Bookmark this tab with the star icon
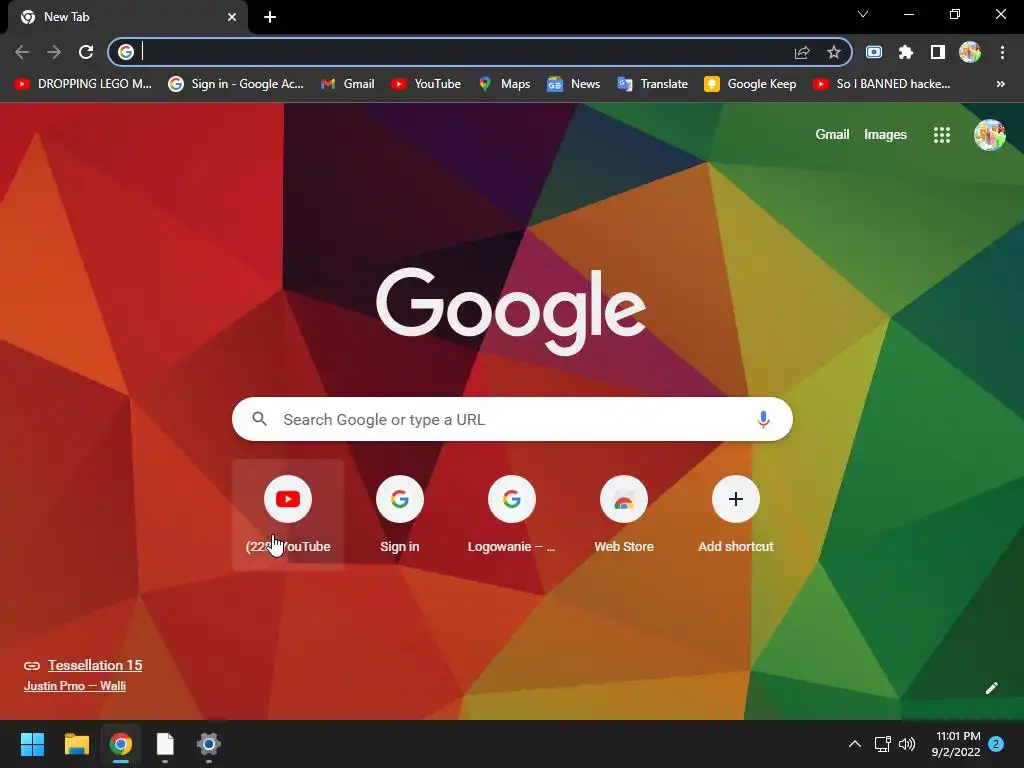 (x=833, y=52)
